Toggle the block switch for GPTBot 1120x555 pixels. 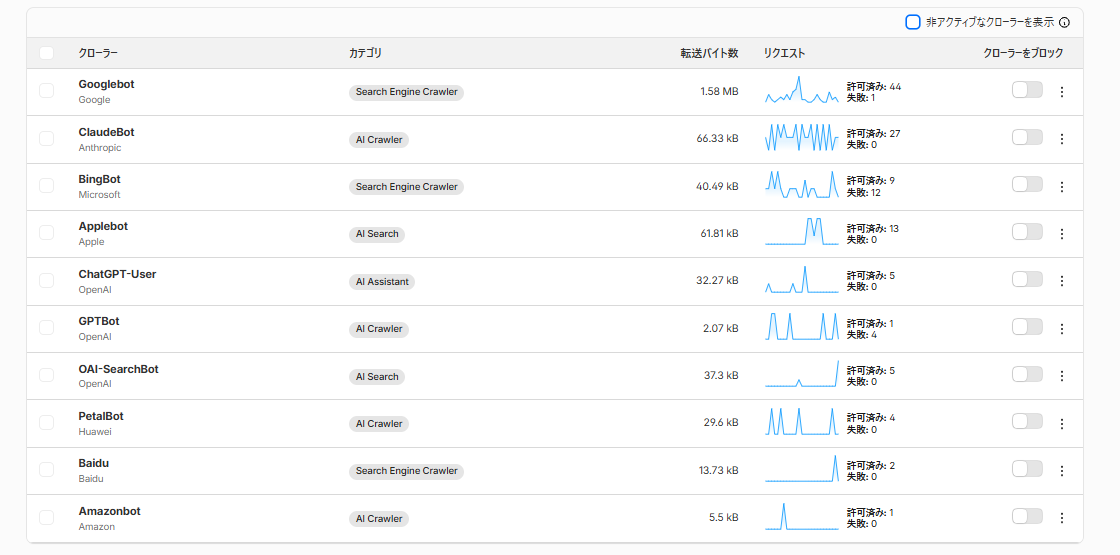pos(1027,326)
